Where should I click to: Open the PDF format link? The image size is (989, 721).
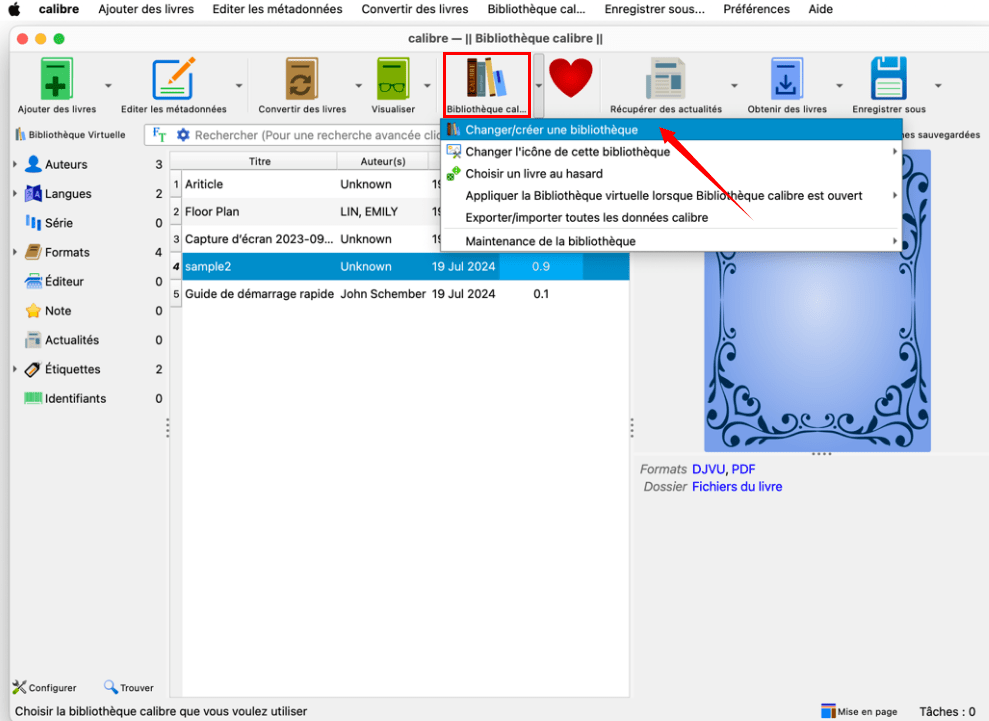[x=743, y=469]
